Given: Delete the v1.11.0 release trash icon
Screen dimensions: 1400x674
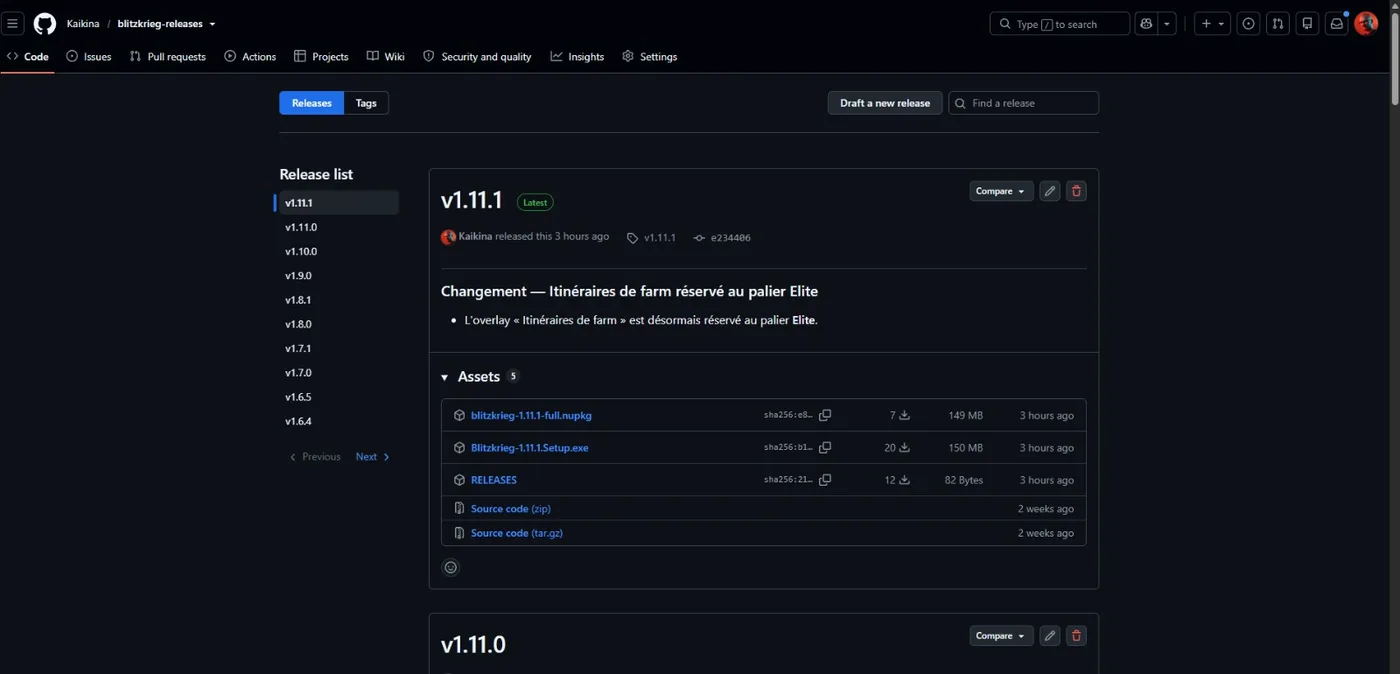Looking at the screenshot, I should [1076, 636].
